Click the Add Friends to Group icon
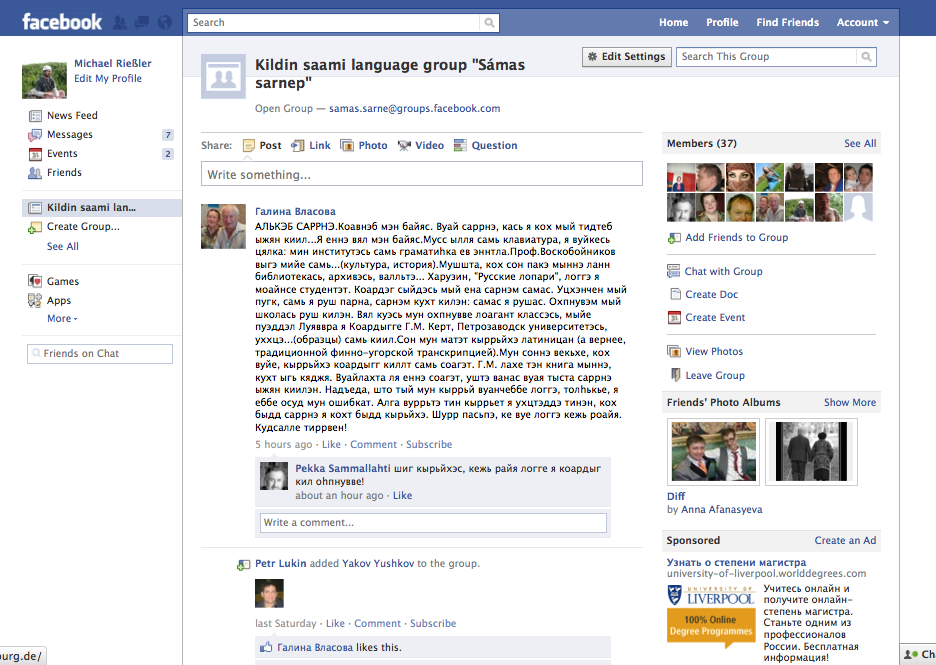 coord(674,238)
